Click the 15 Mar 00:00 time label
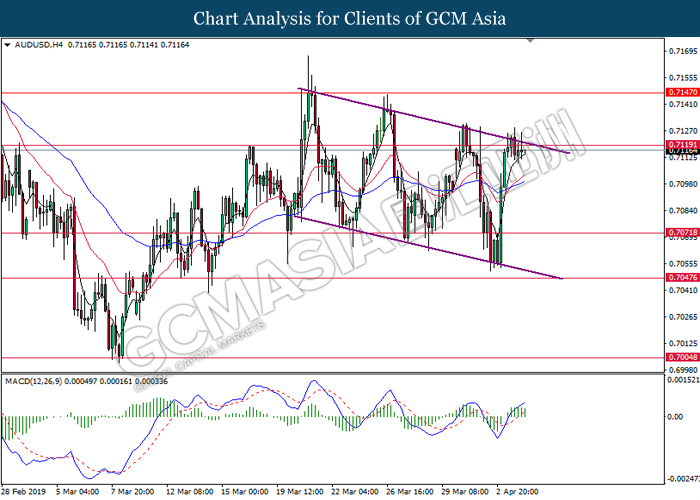Image resolution: width=700 pixels, height=500 pixels. [245, 492]
